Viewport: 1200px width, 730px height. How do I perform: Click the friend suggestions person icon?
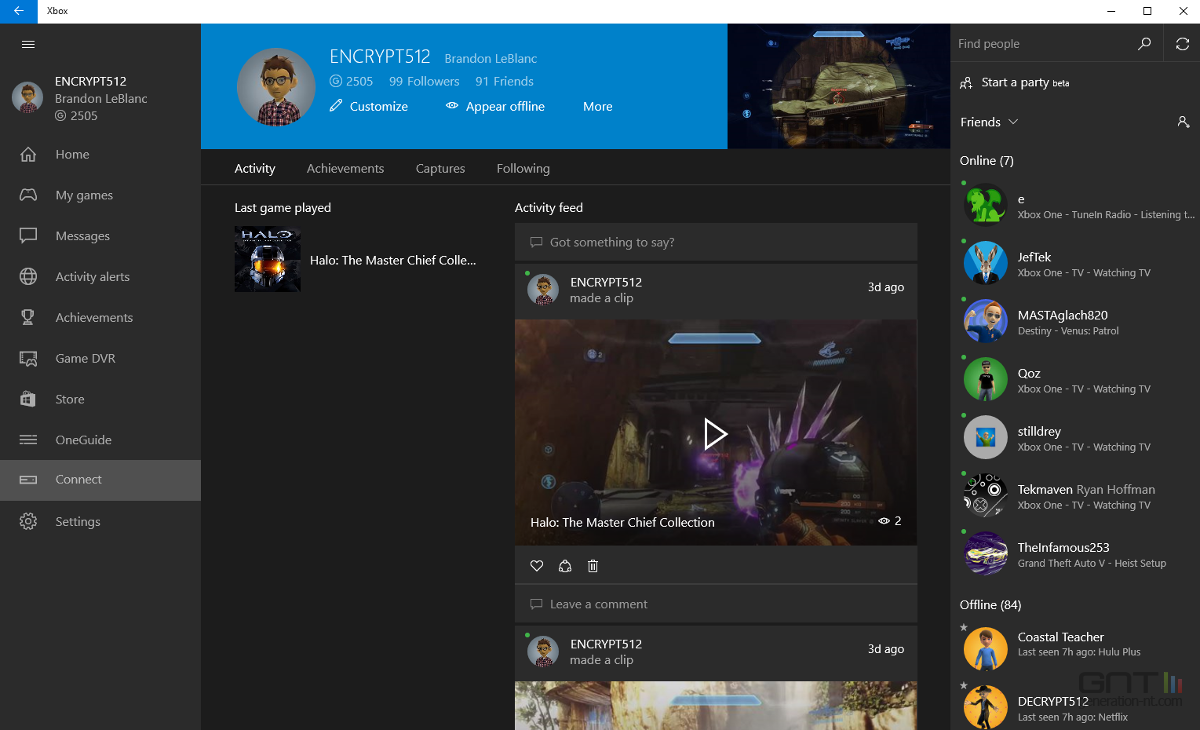click(x=1183, y=122)
